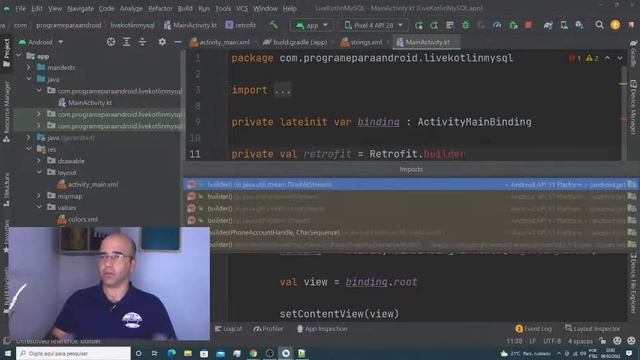
Task: Click Task View icon on taskbar
Action: [154, 353]
